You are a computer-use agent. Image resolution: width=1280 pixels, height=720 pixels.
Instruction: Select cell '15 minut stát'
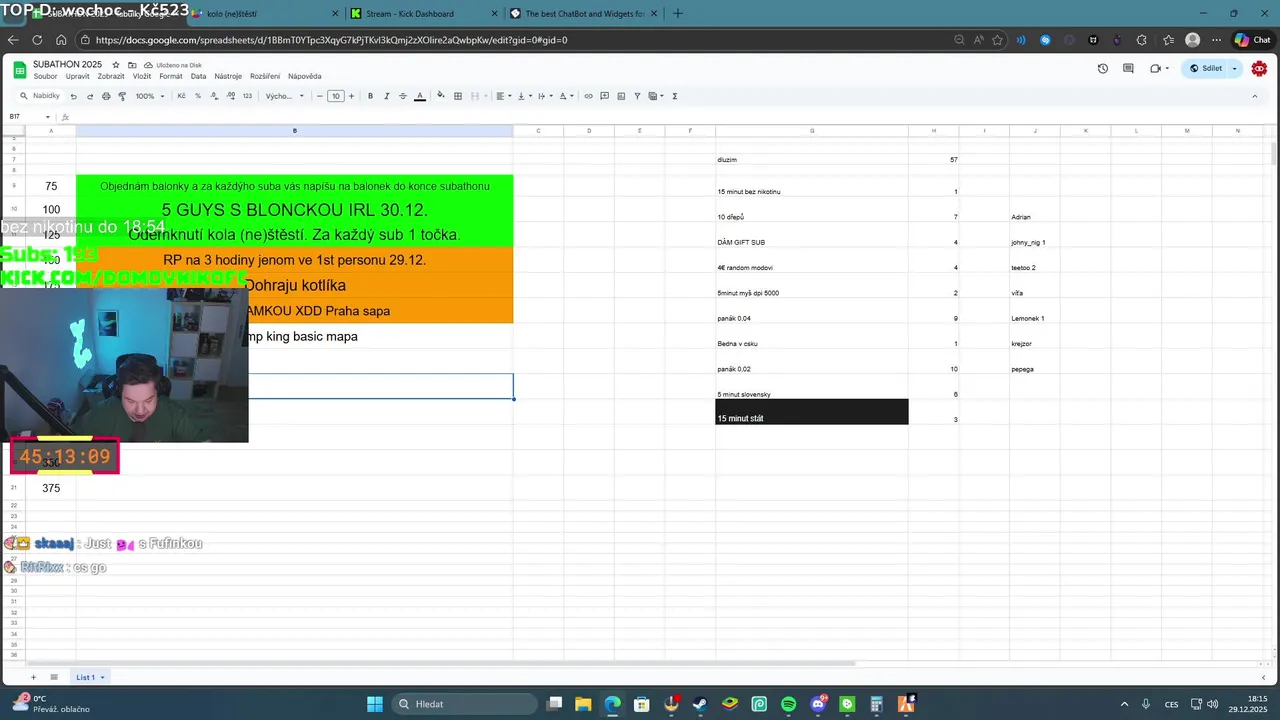click(x=812, y=412)
